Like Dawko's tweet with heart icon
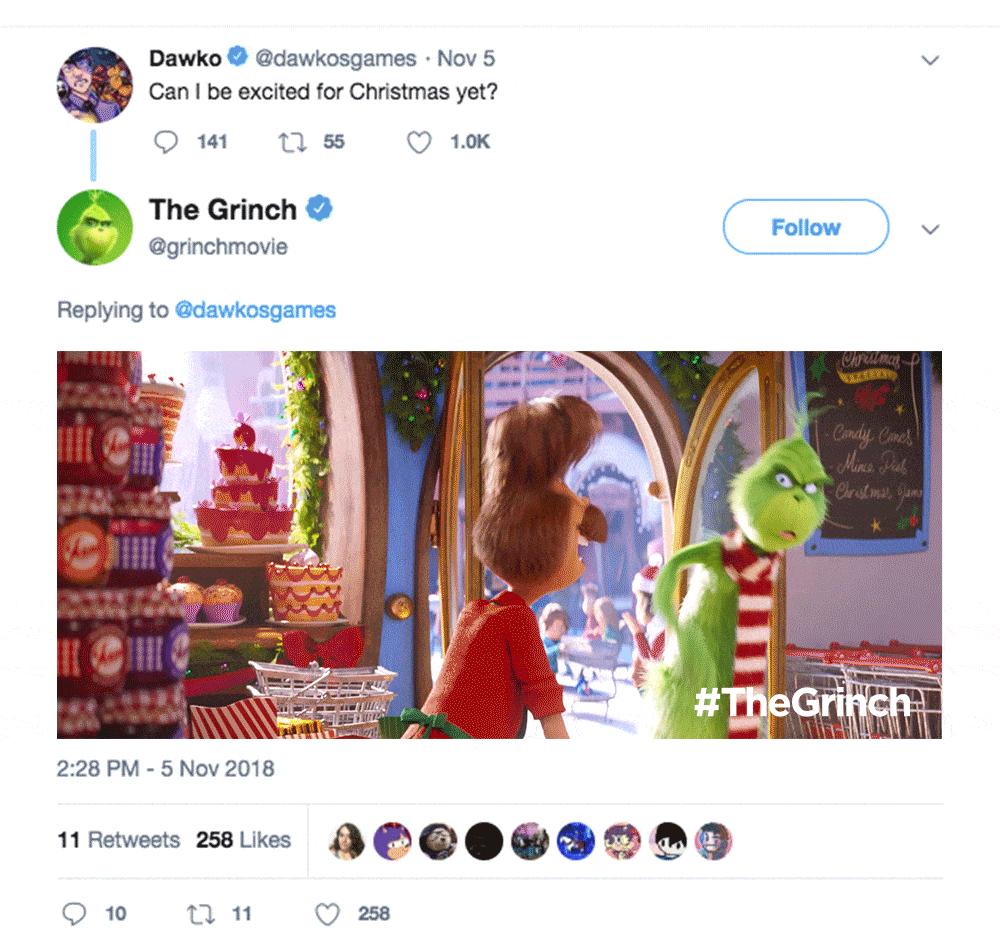 (419, 142)
